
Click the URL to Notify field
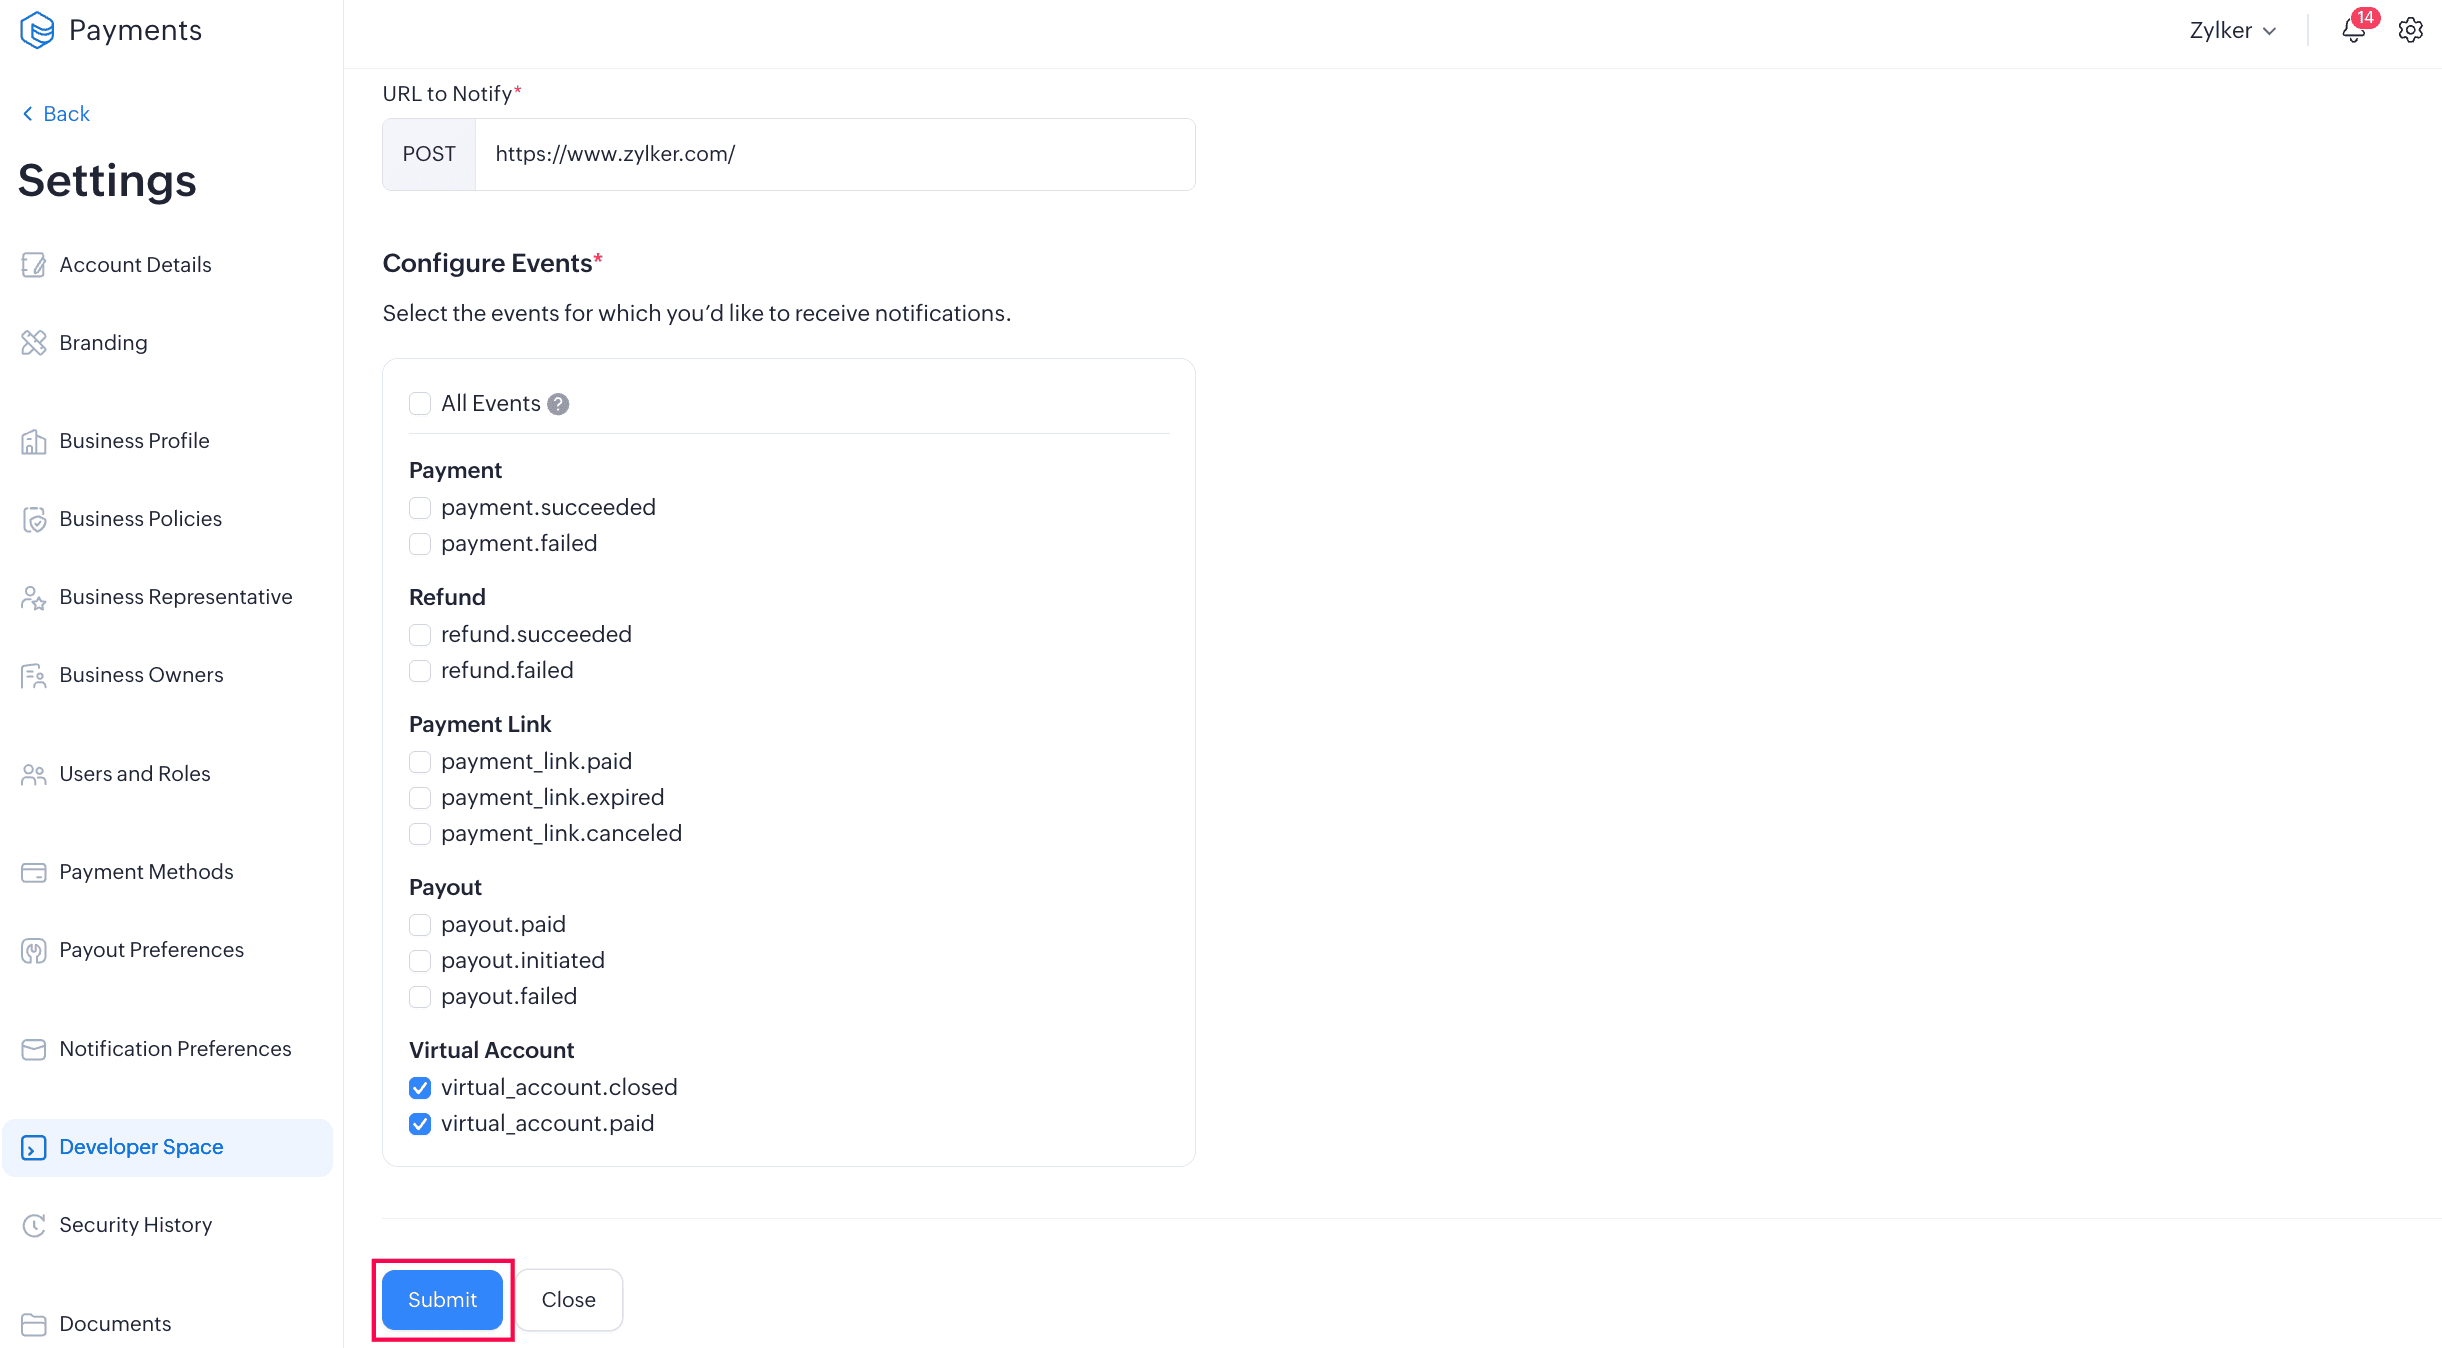tap(834, 154)
